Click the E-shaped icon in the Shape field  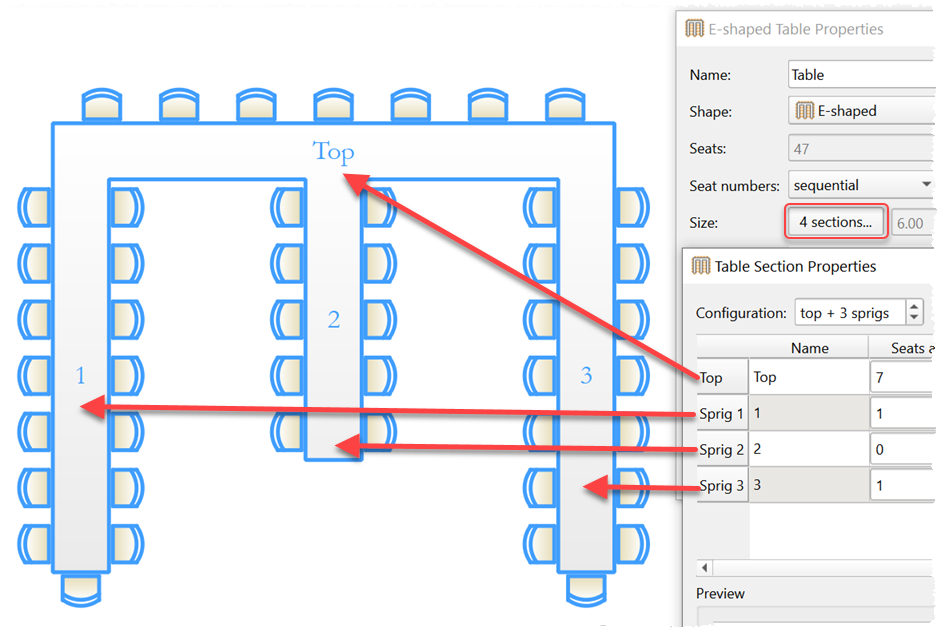pos(804,111)
